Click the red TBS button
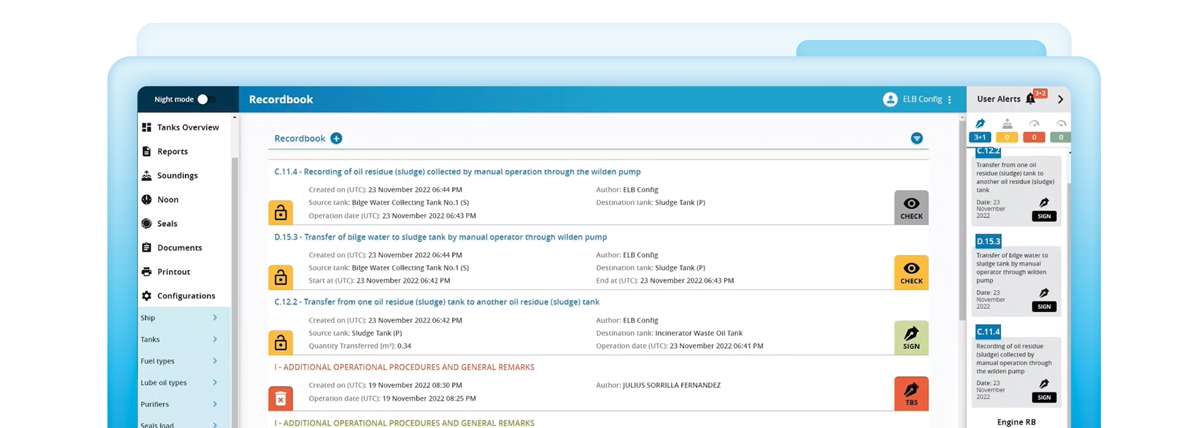Image resolution: width=1200 pixels, height=428 pixels. [911, 394]
